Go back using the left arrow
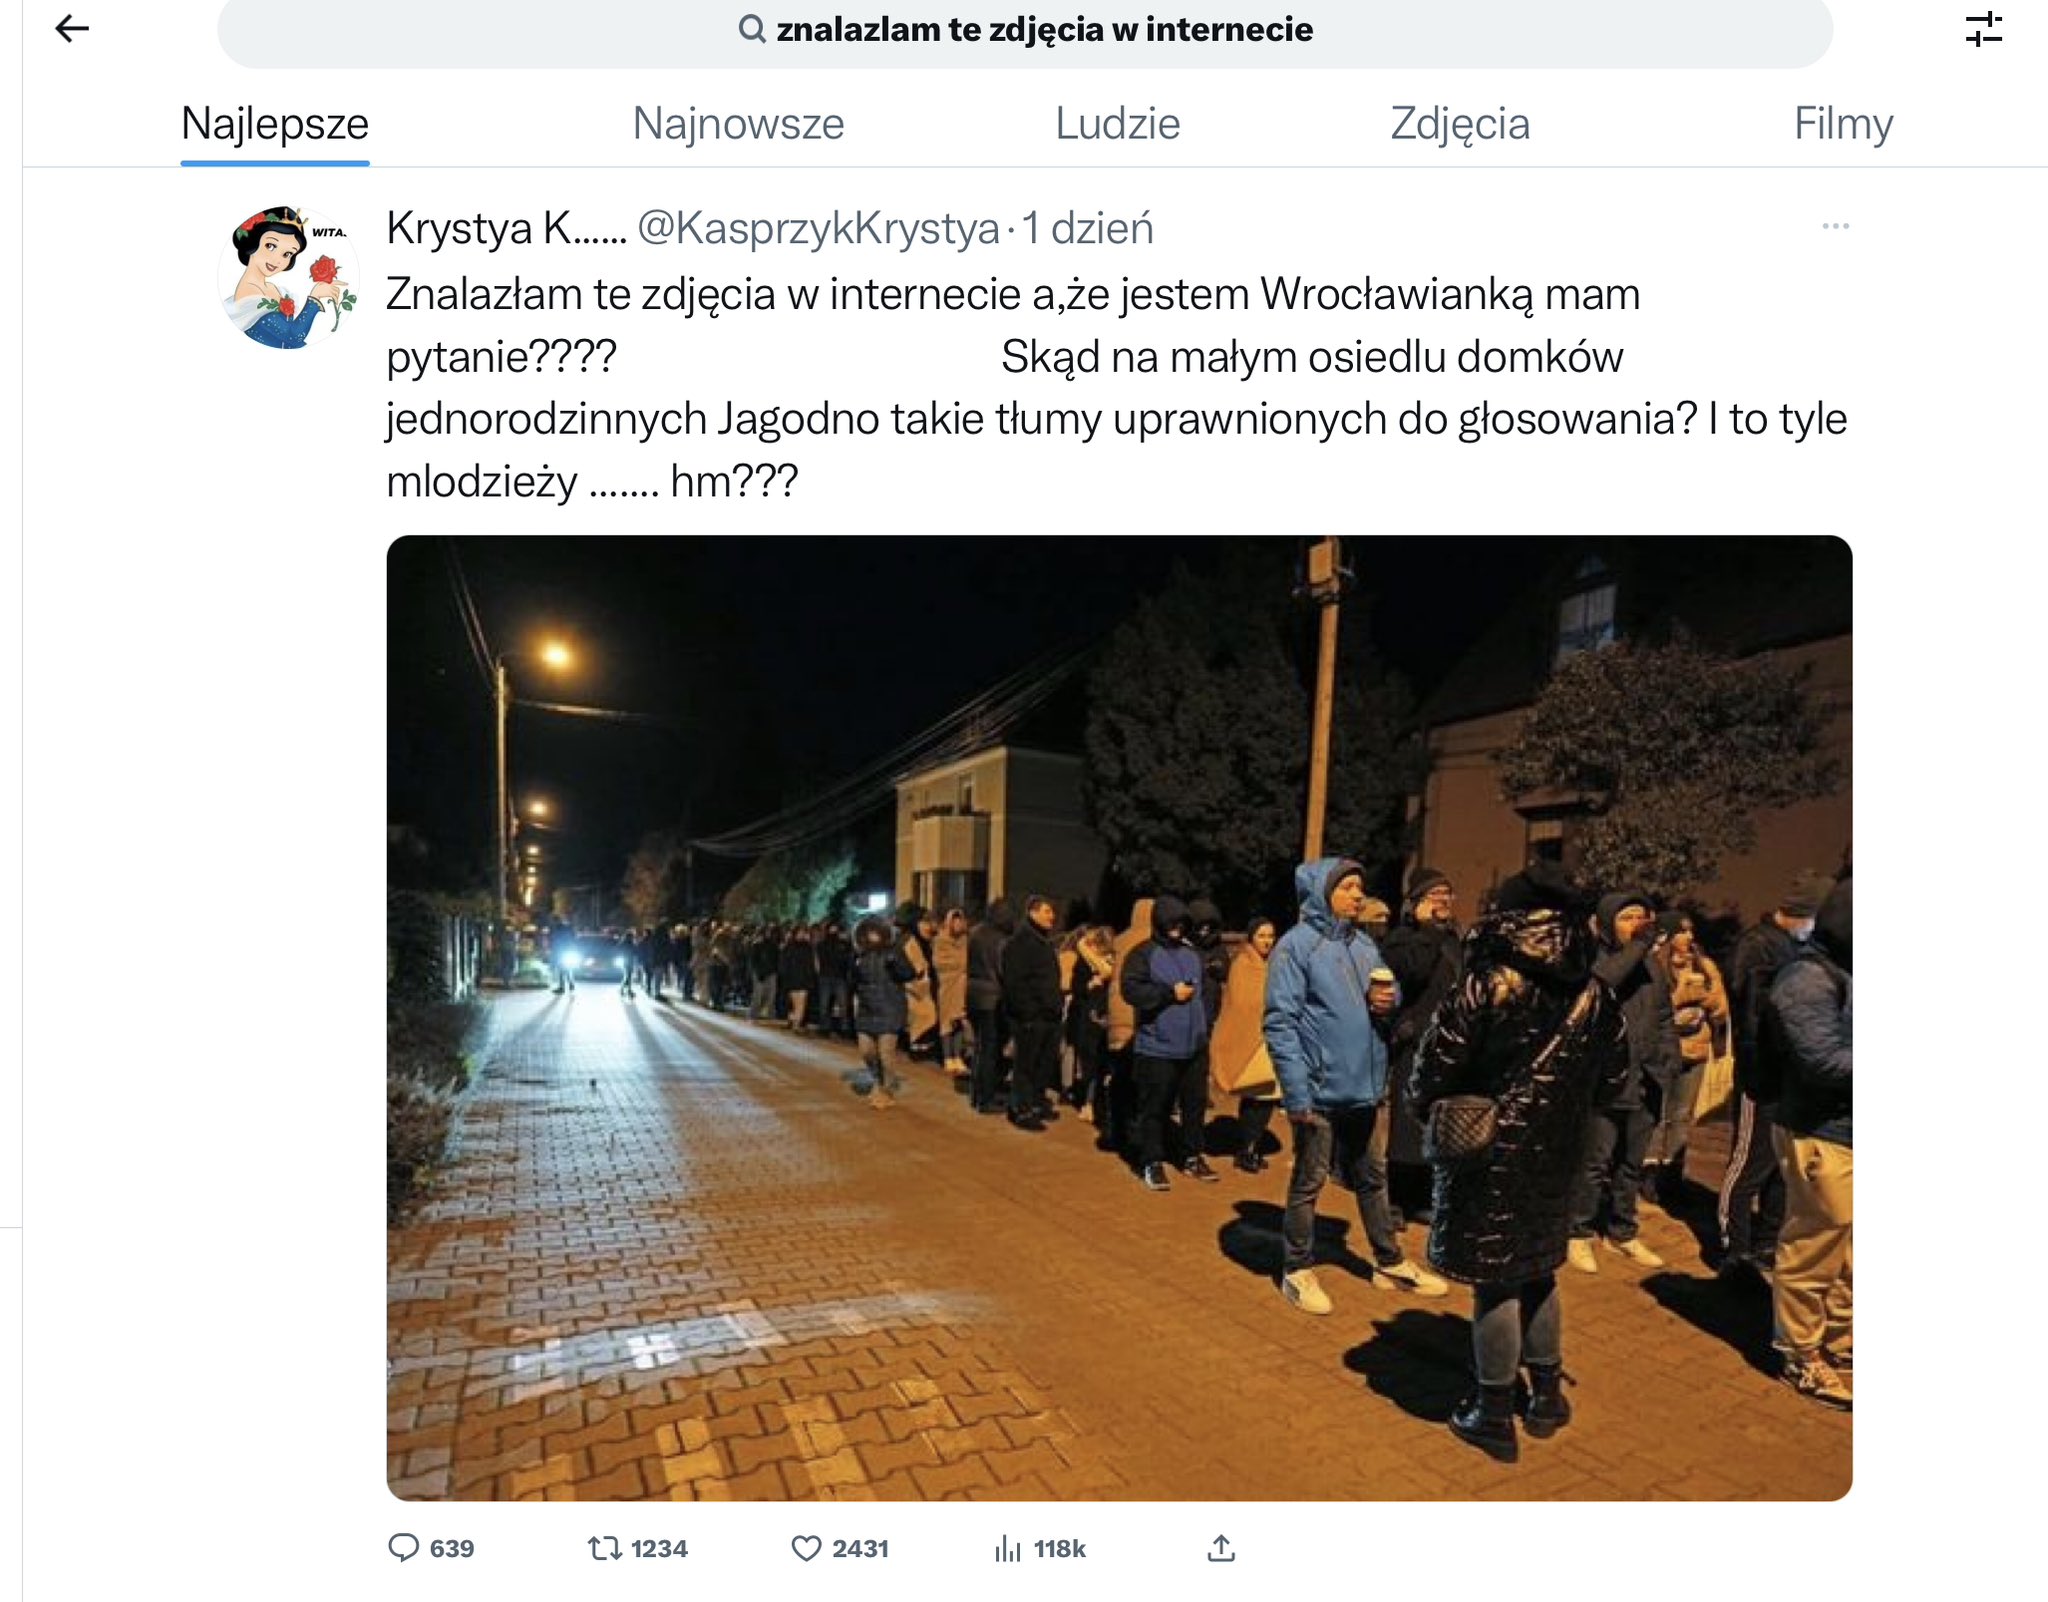 click(x=72, y=29)
